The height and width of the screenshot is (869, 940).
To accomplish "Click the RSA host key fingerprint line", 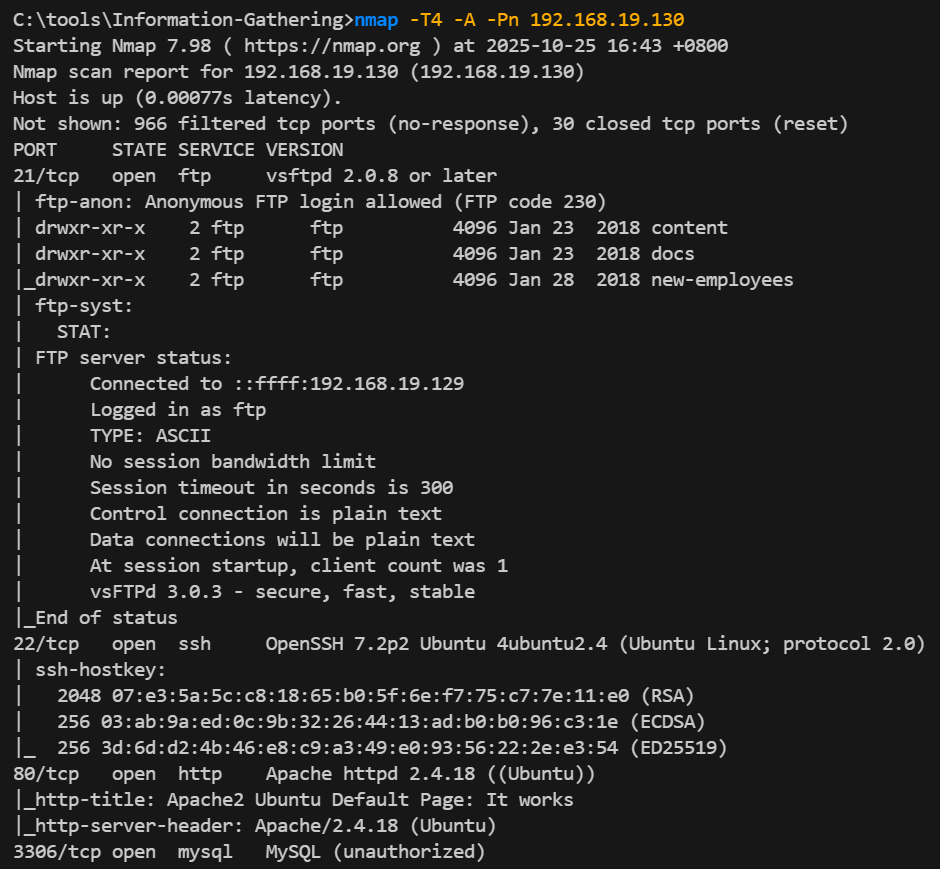I will pyautogui.click(x=375, y=696).
